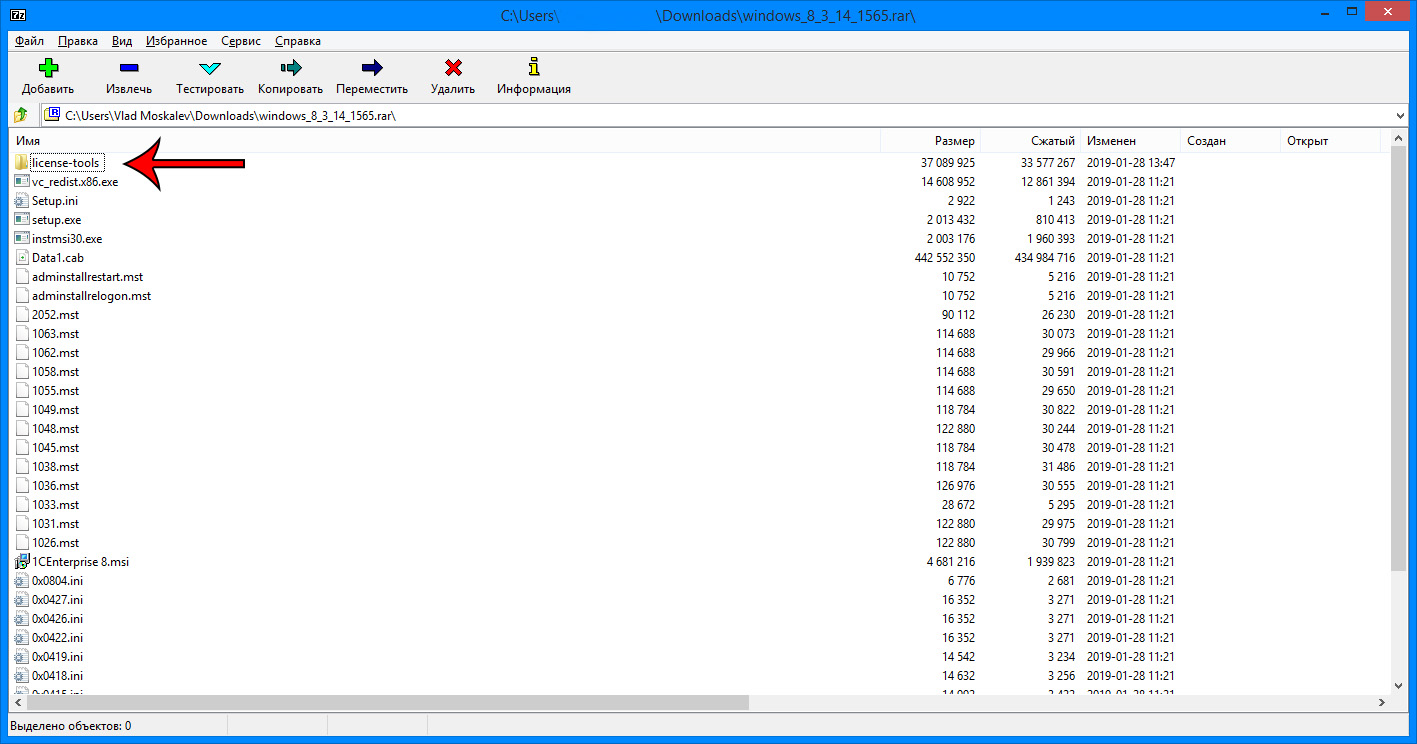Select the 1048.mst file name
The height and width of the screenshot is (744, 1417).
[55, 428]
